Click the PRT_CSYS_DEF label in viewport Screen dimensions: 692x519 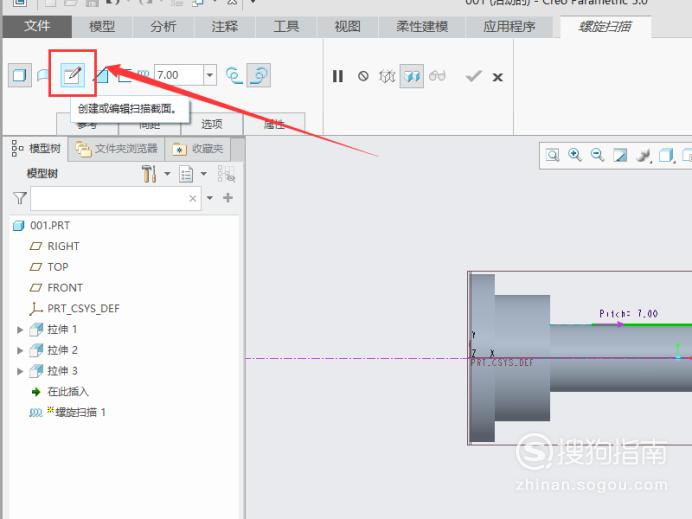502,363
